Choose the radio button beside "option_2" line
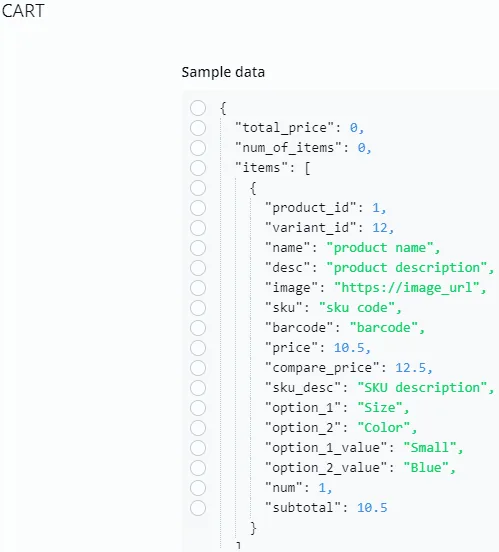This screenshot has height=552, width=499. 198,428
